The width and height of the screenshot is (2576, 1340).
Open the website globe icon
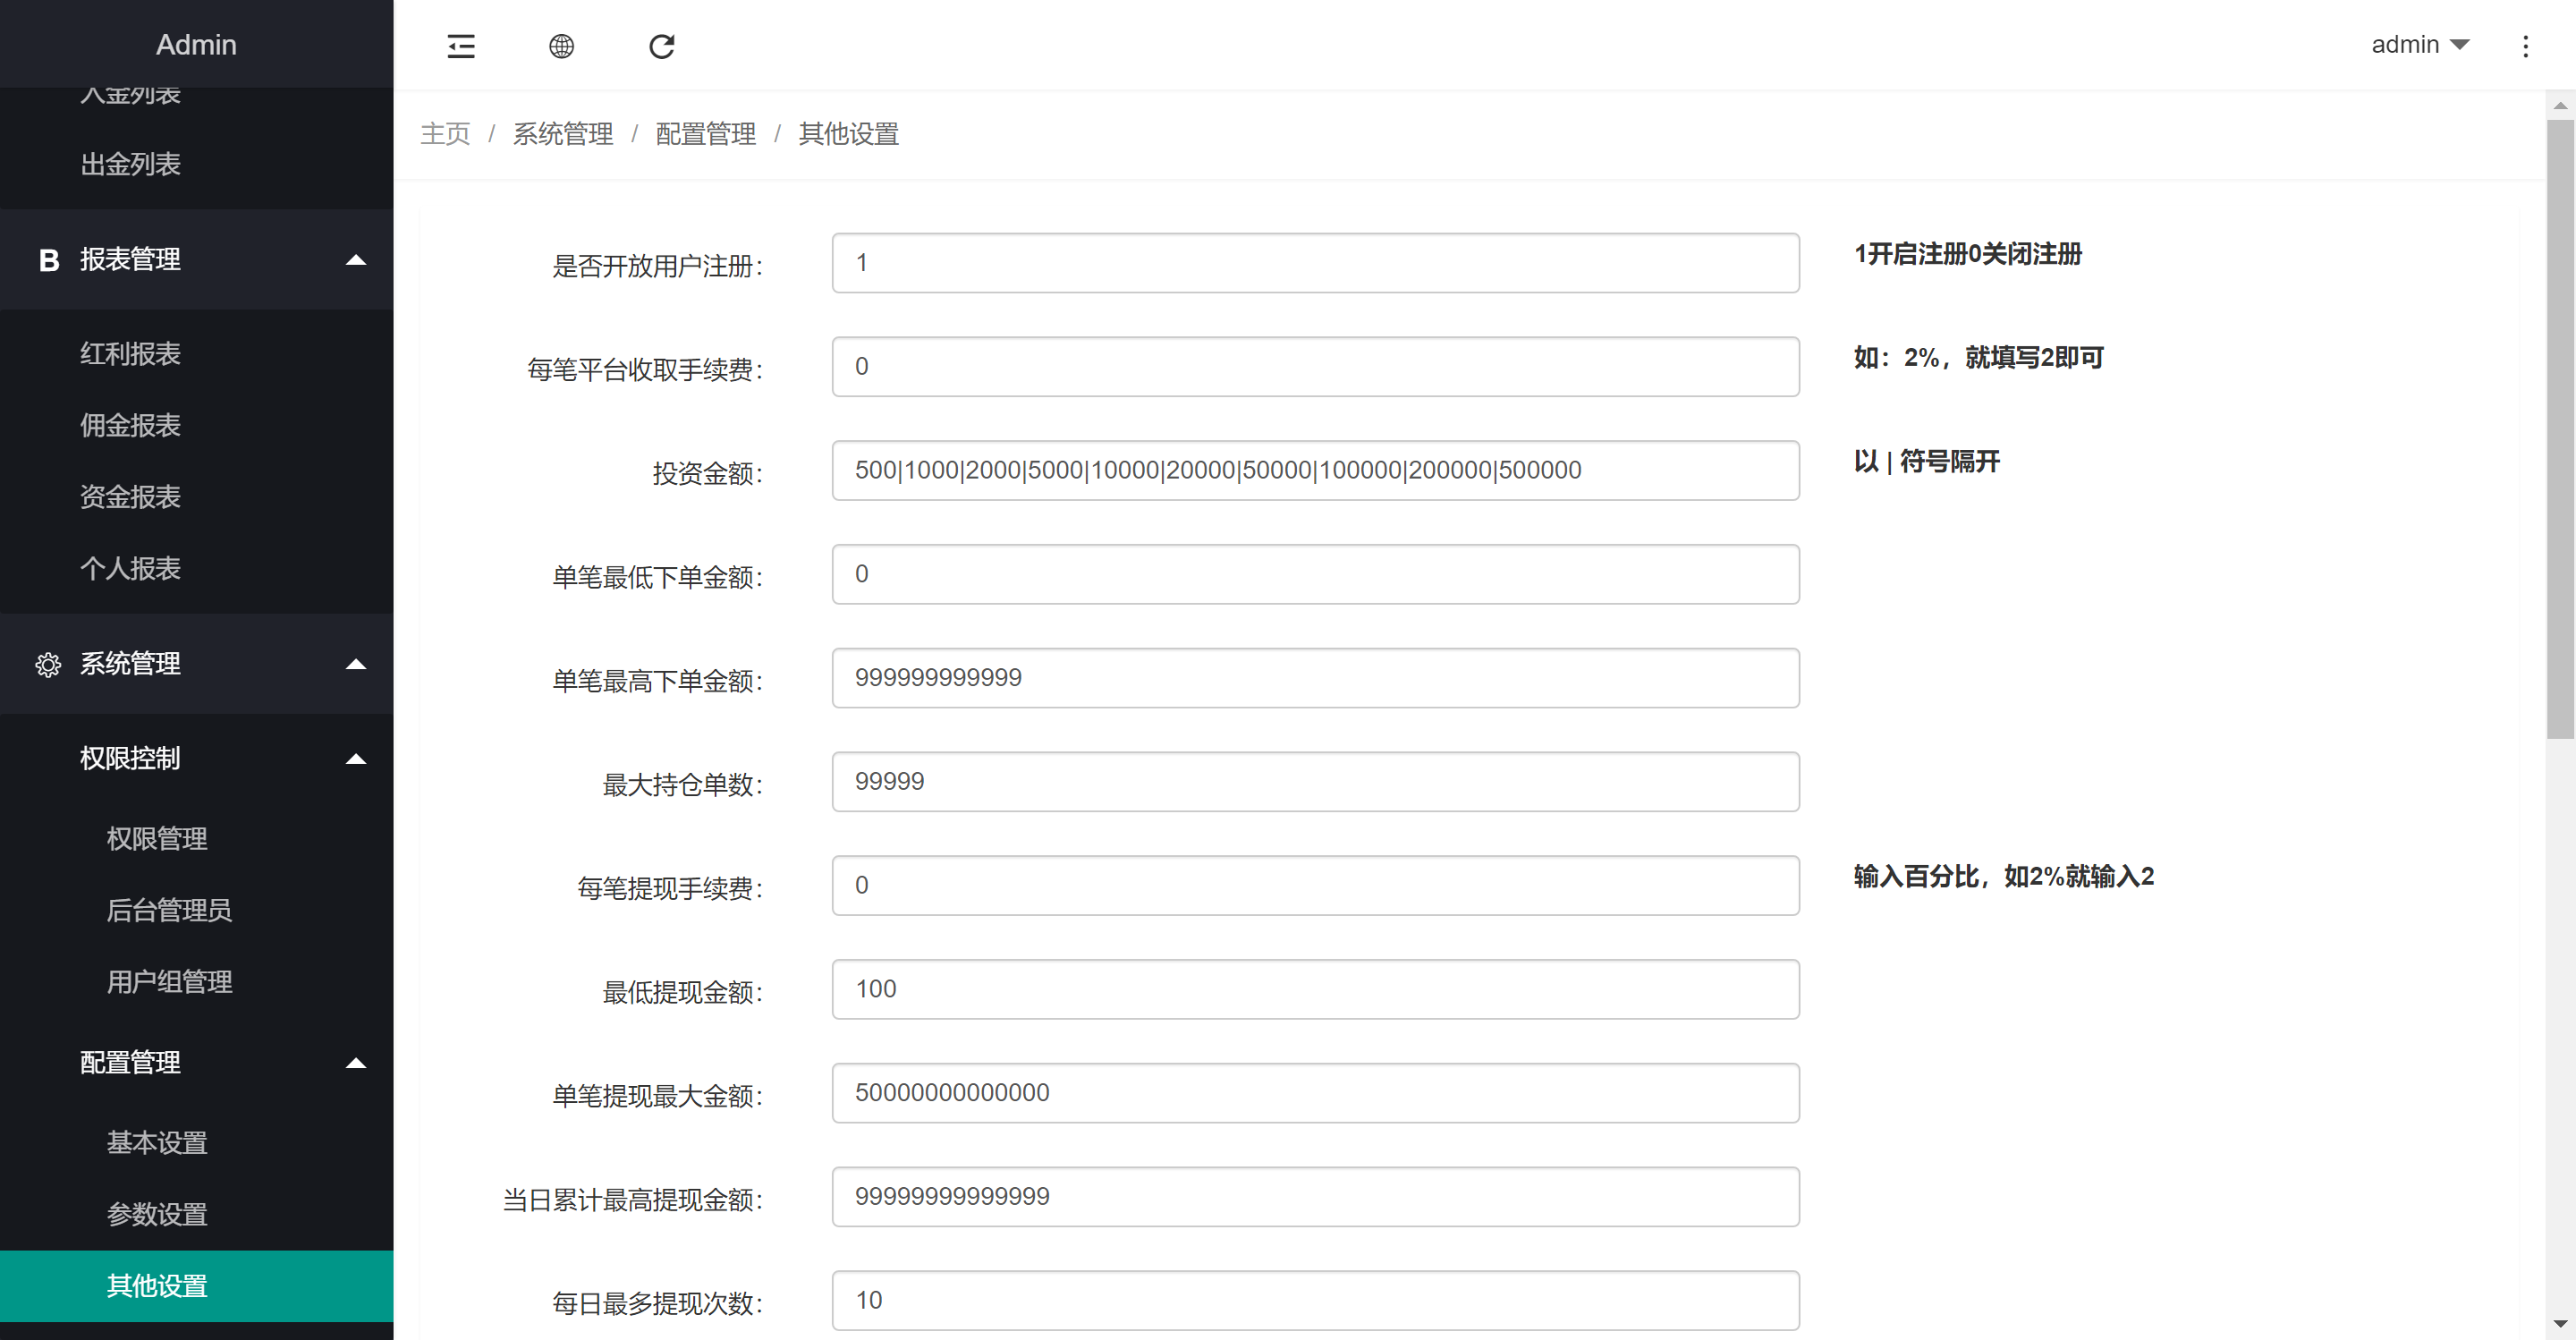[x=562, y=46]
